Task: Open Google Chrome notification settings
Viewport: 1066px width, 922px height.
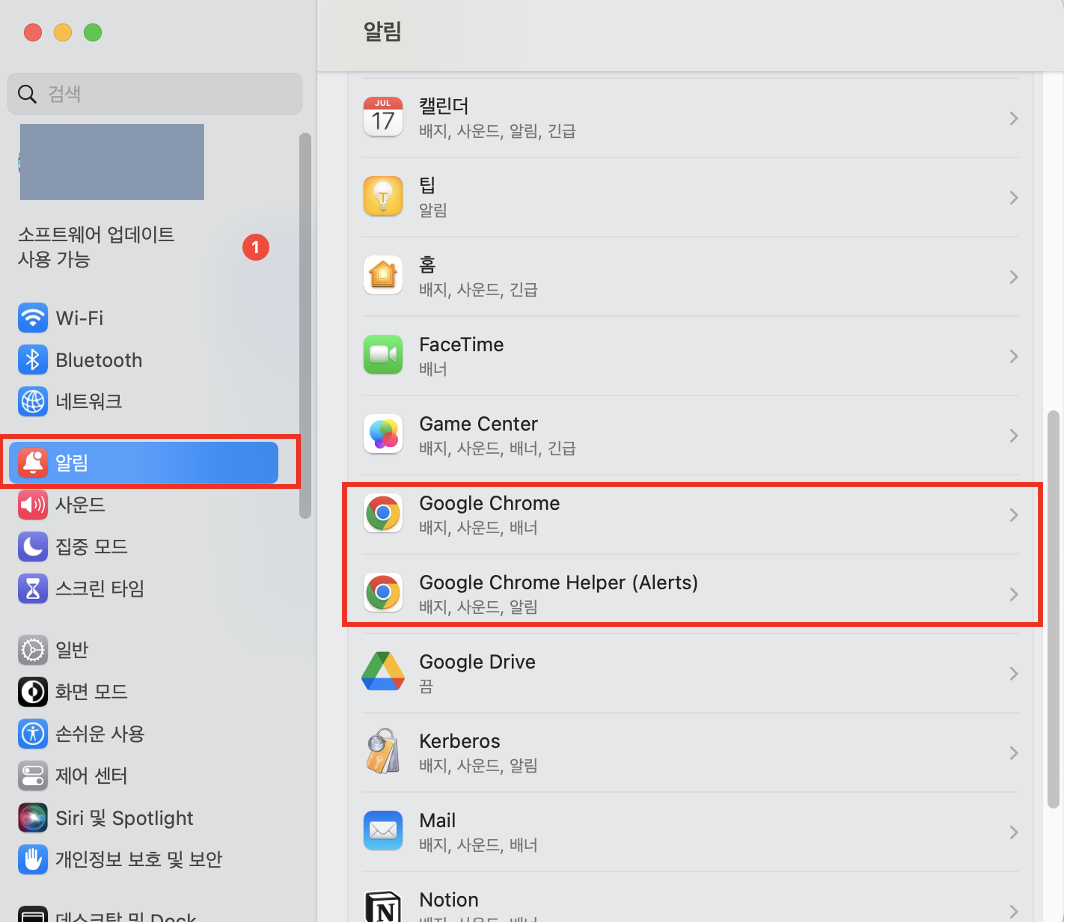Action: (x=690, y=515)
